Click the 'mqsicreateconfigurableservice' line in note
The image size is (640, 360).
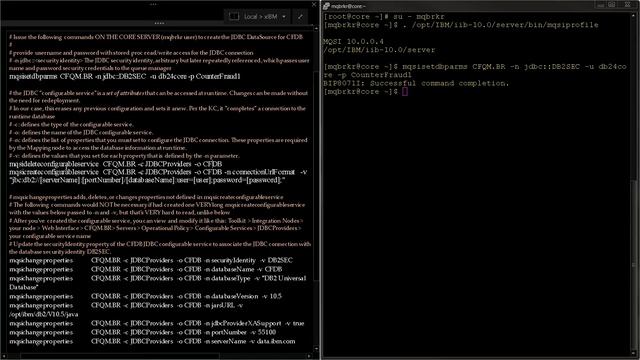[x=158, y=172]
